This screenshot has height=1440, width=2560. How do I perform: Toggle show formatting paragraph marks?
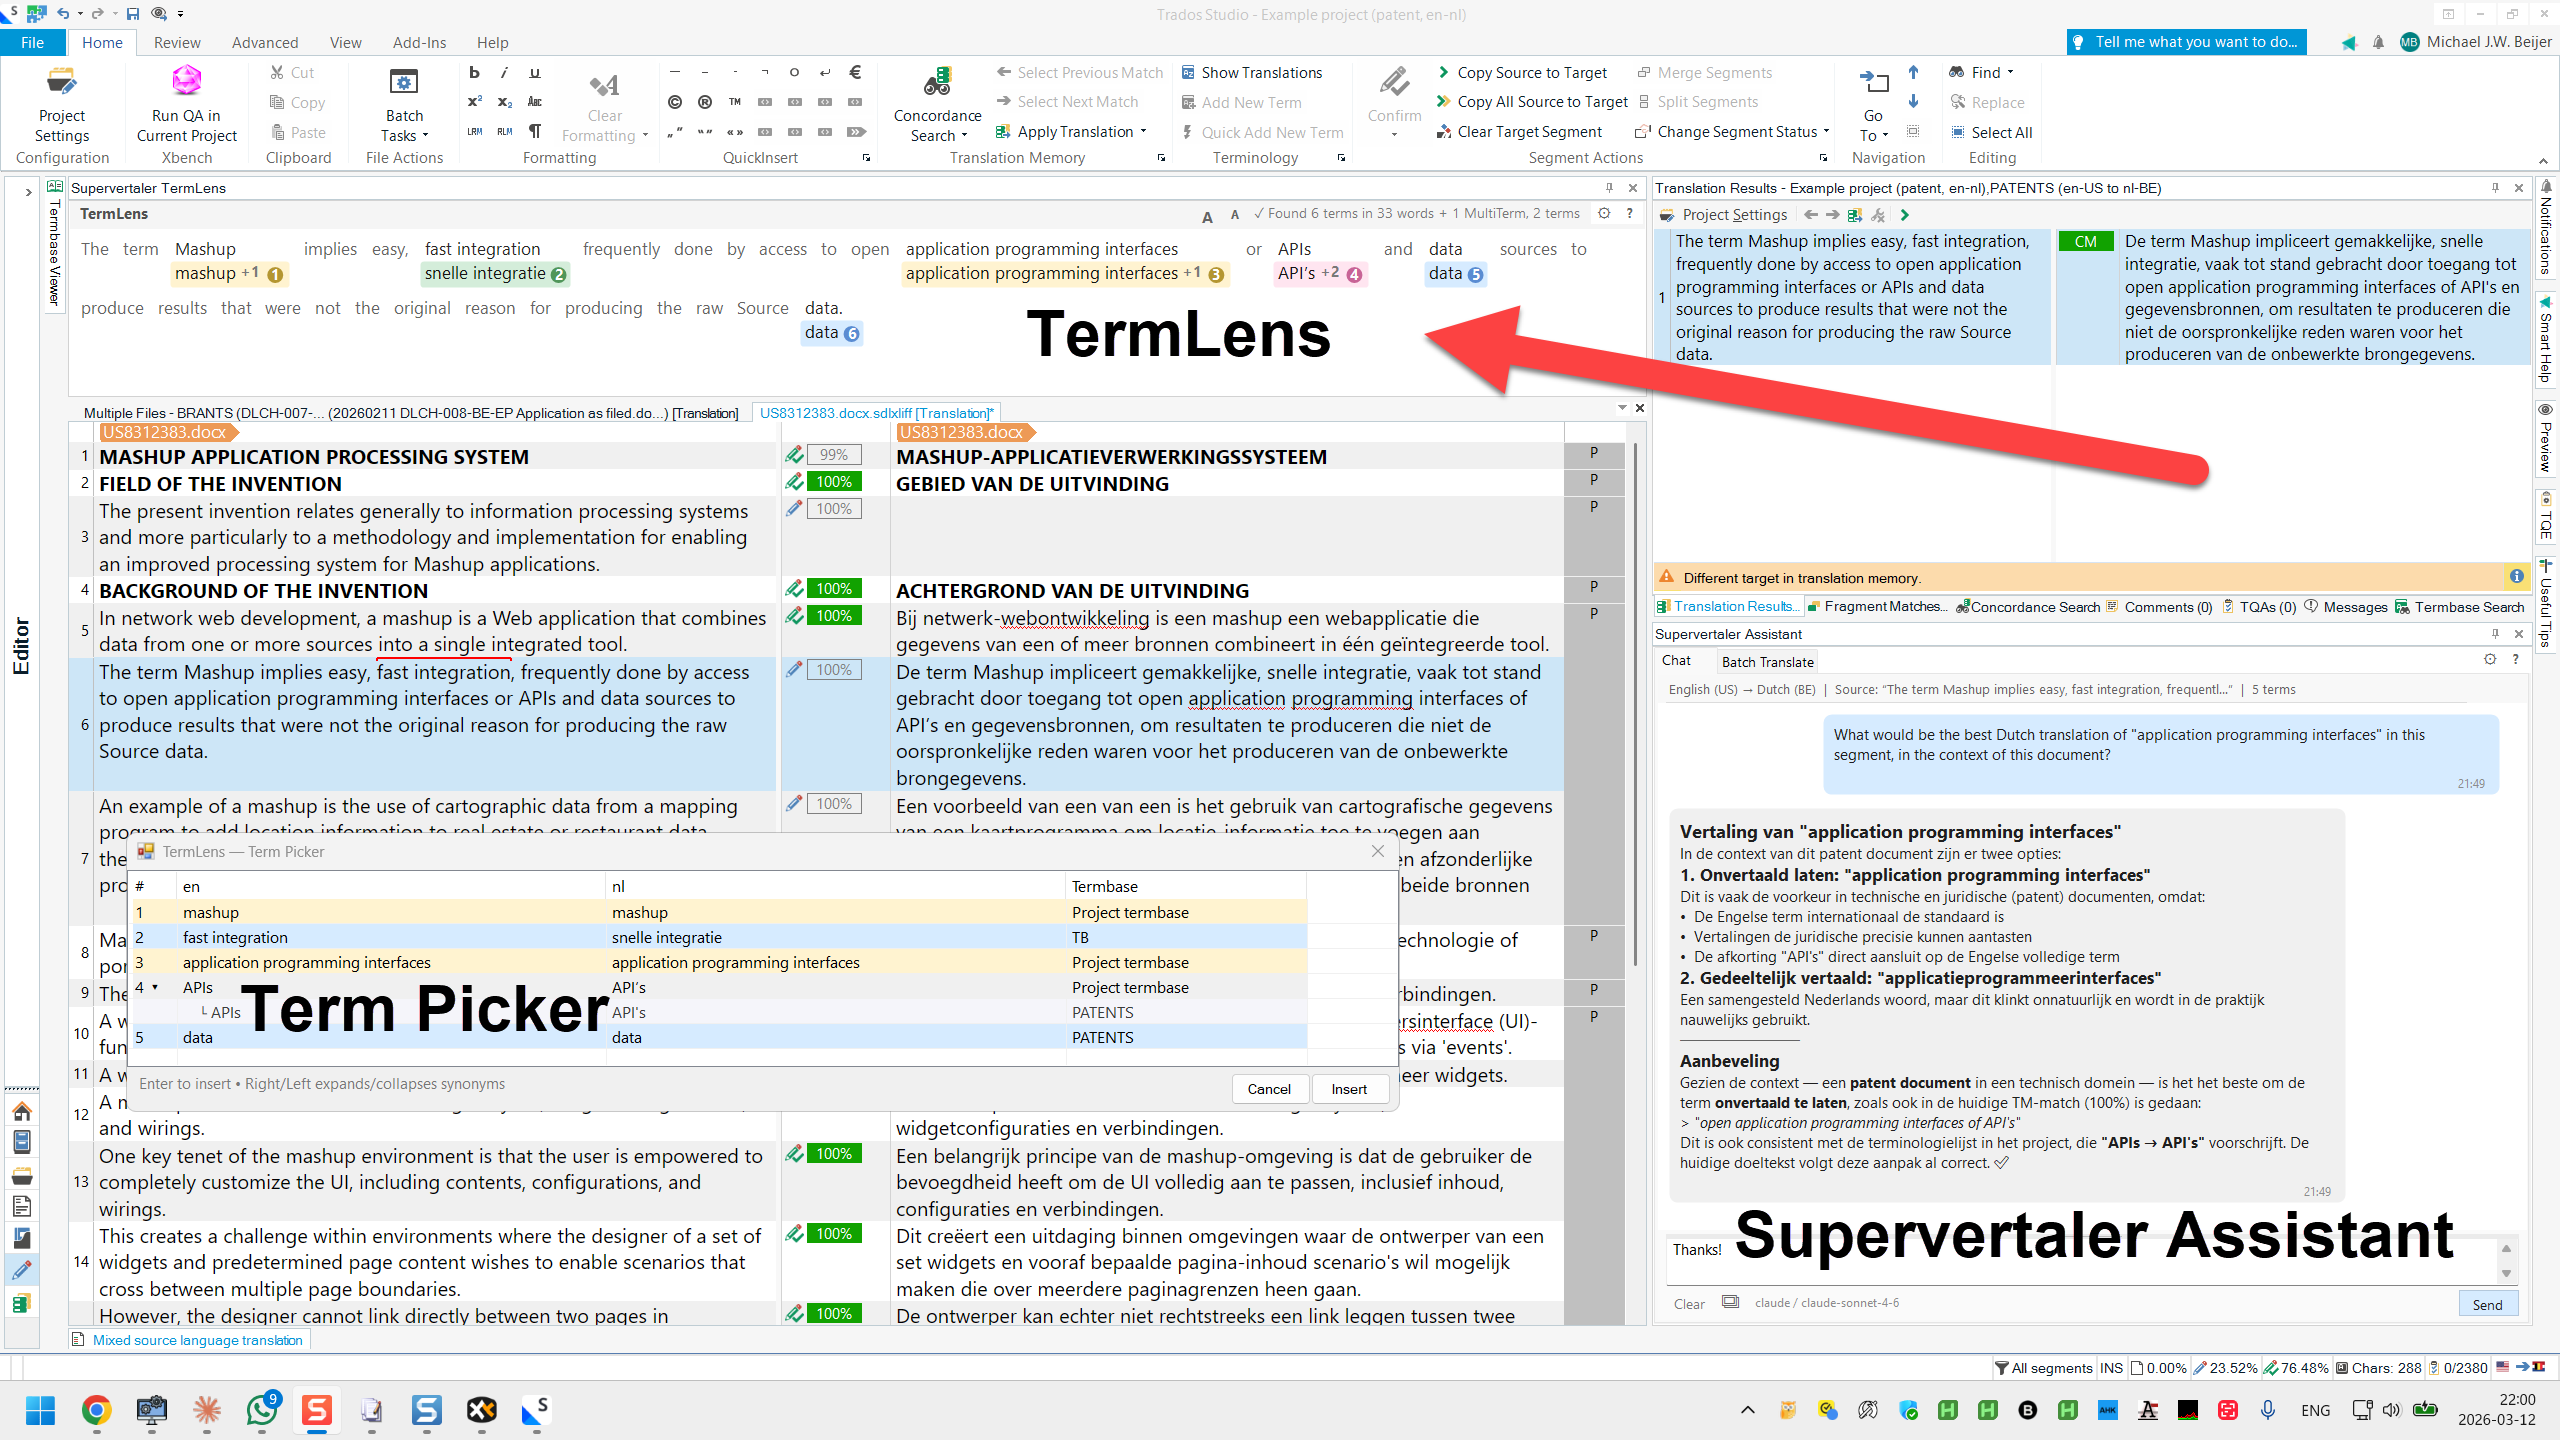click(535, 131)
